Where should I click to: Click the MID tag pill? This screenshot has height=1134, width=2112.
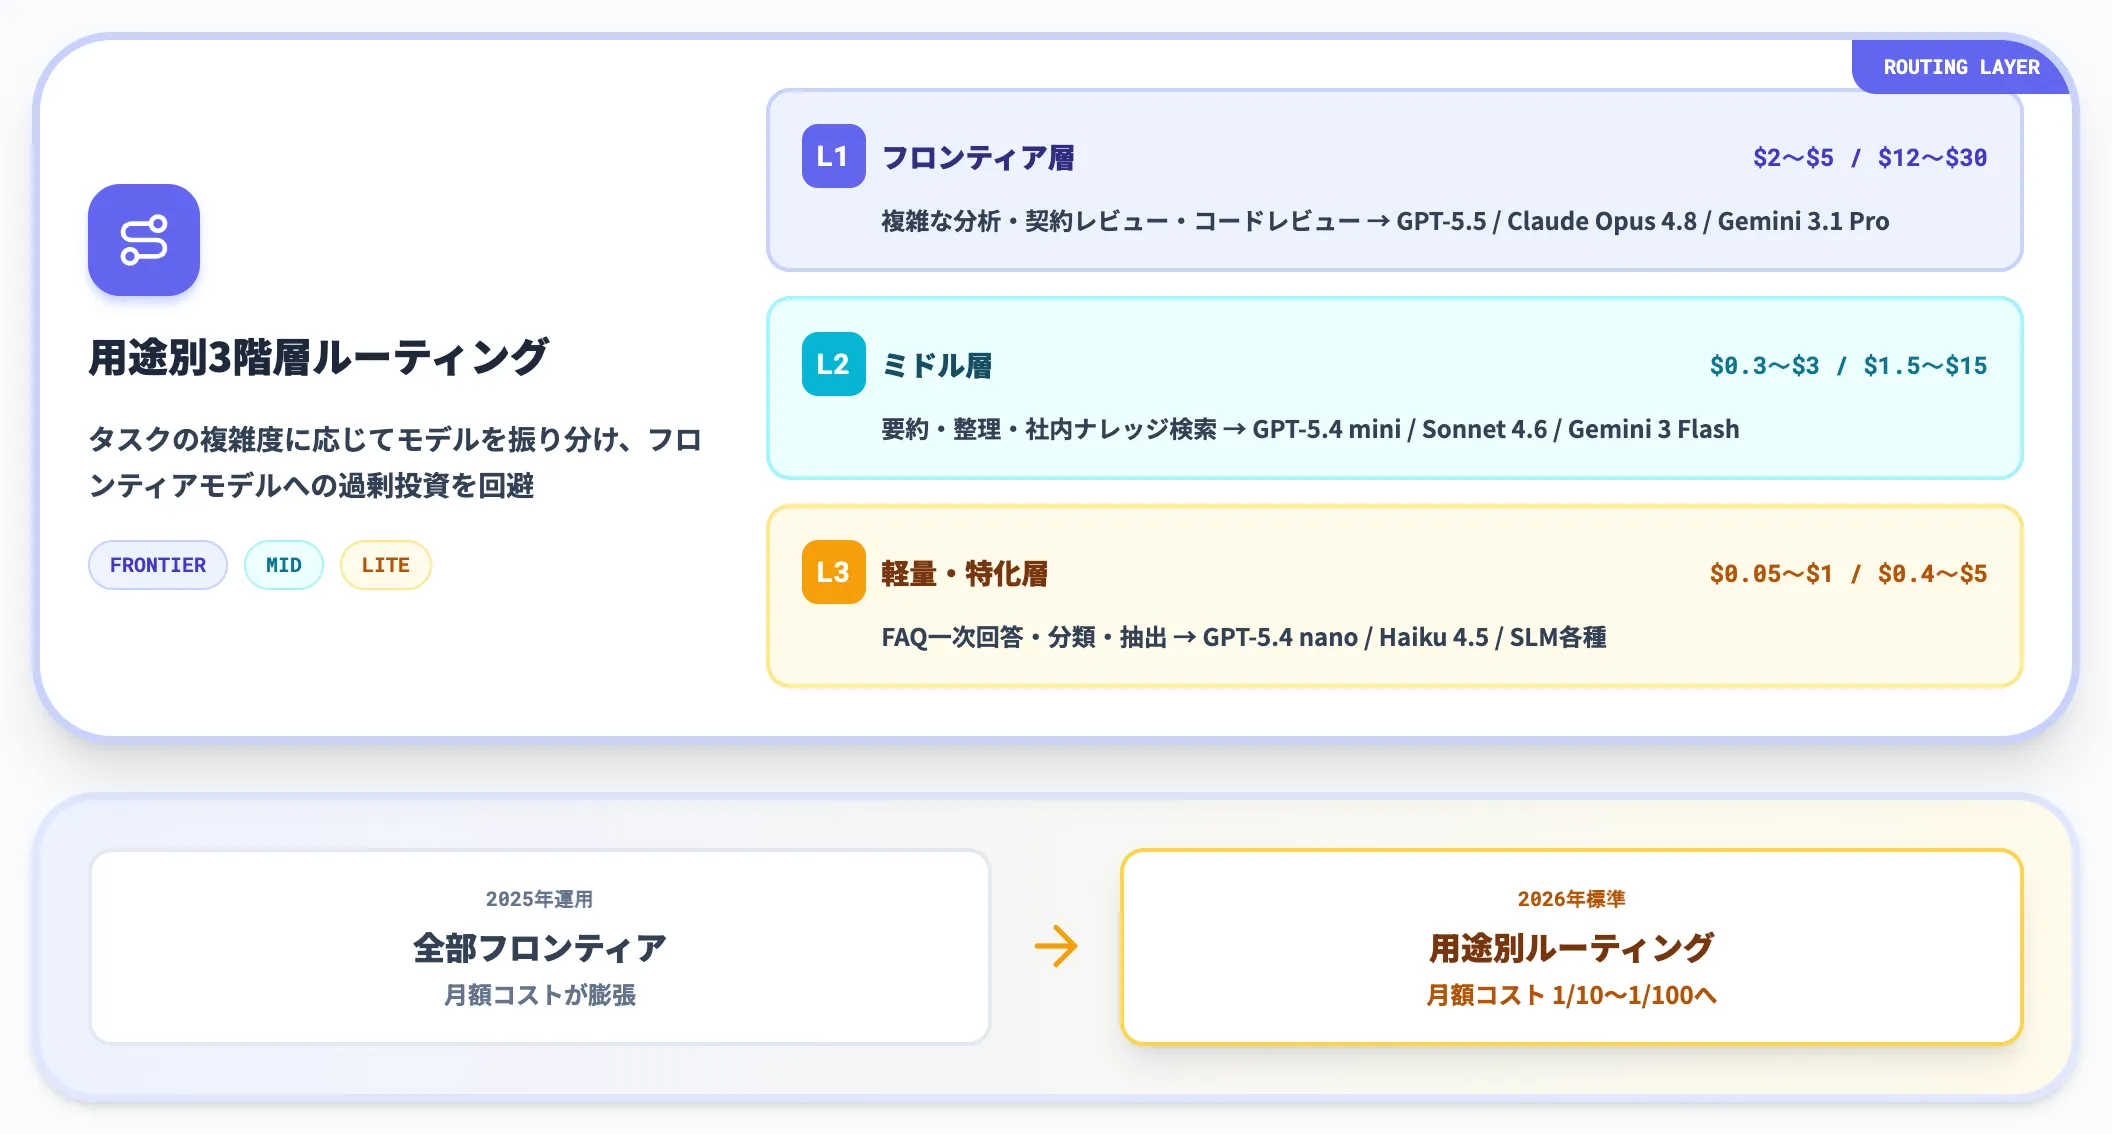click(284, 565)
